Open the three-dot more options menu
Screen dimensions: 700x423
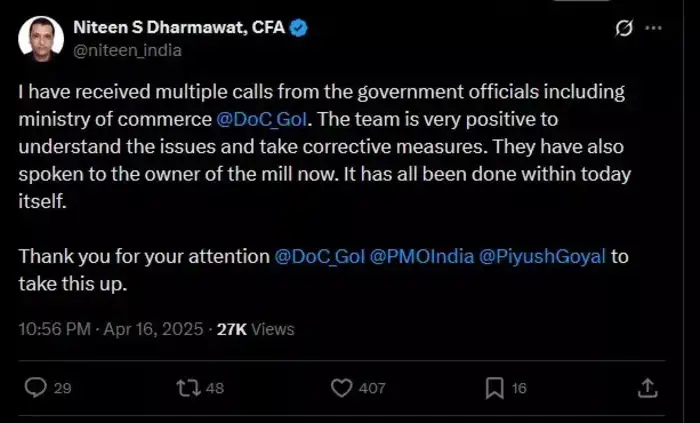coord(654,28)
